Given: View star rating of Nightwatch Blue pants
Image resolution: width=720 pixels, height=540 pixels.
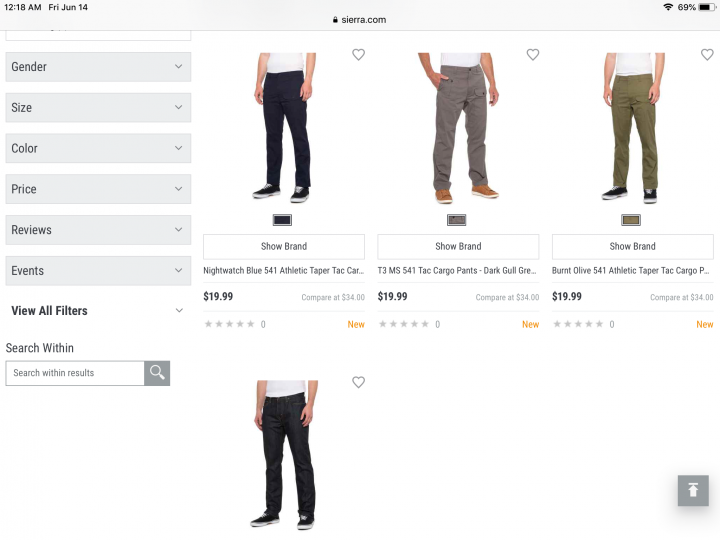Looking at the screenshot, I should pyautogui.click(x=230, y=324).
